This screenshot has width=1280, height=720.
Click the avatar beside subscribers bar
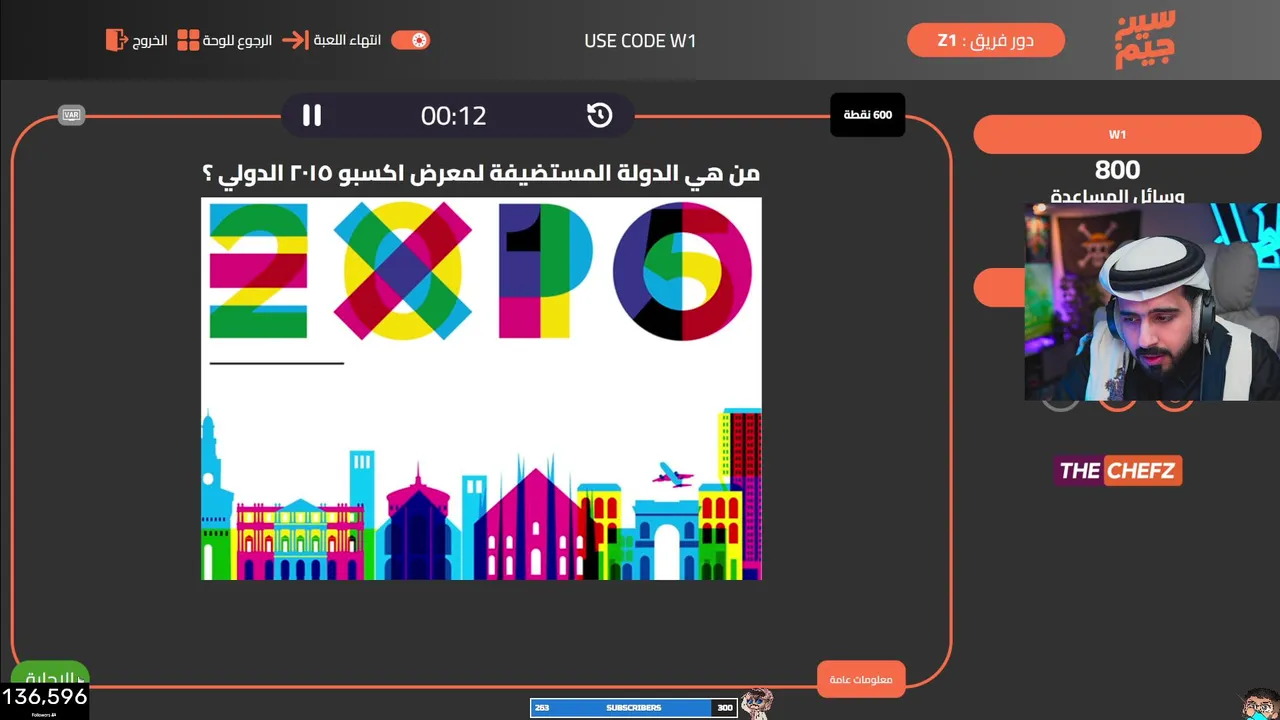pyautogui.click(x=757, y=702)
